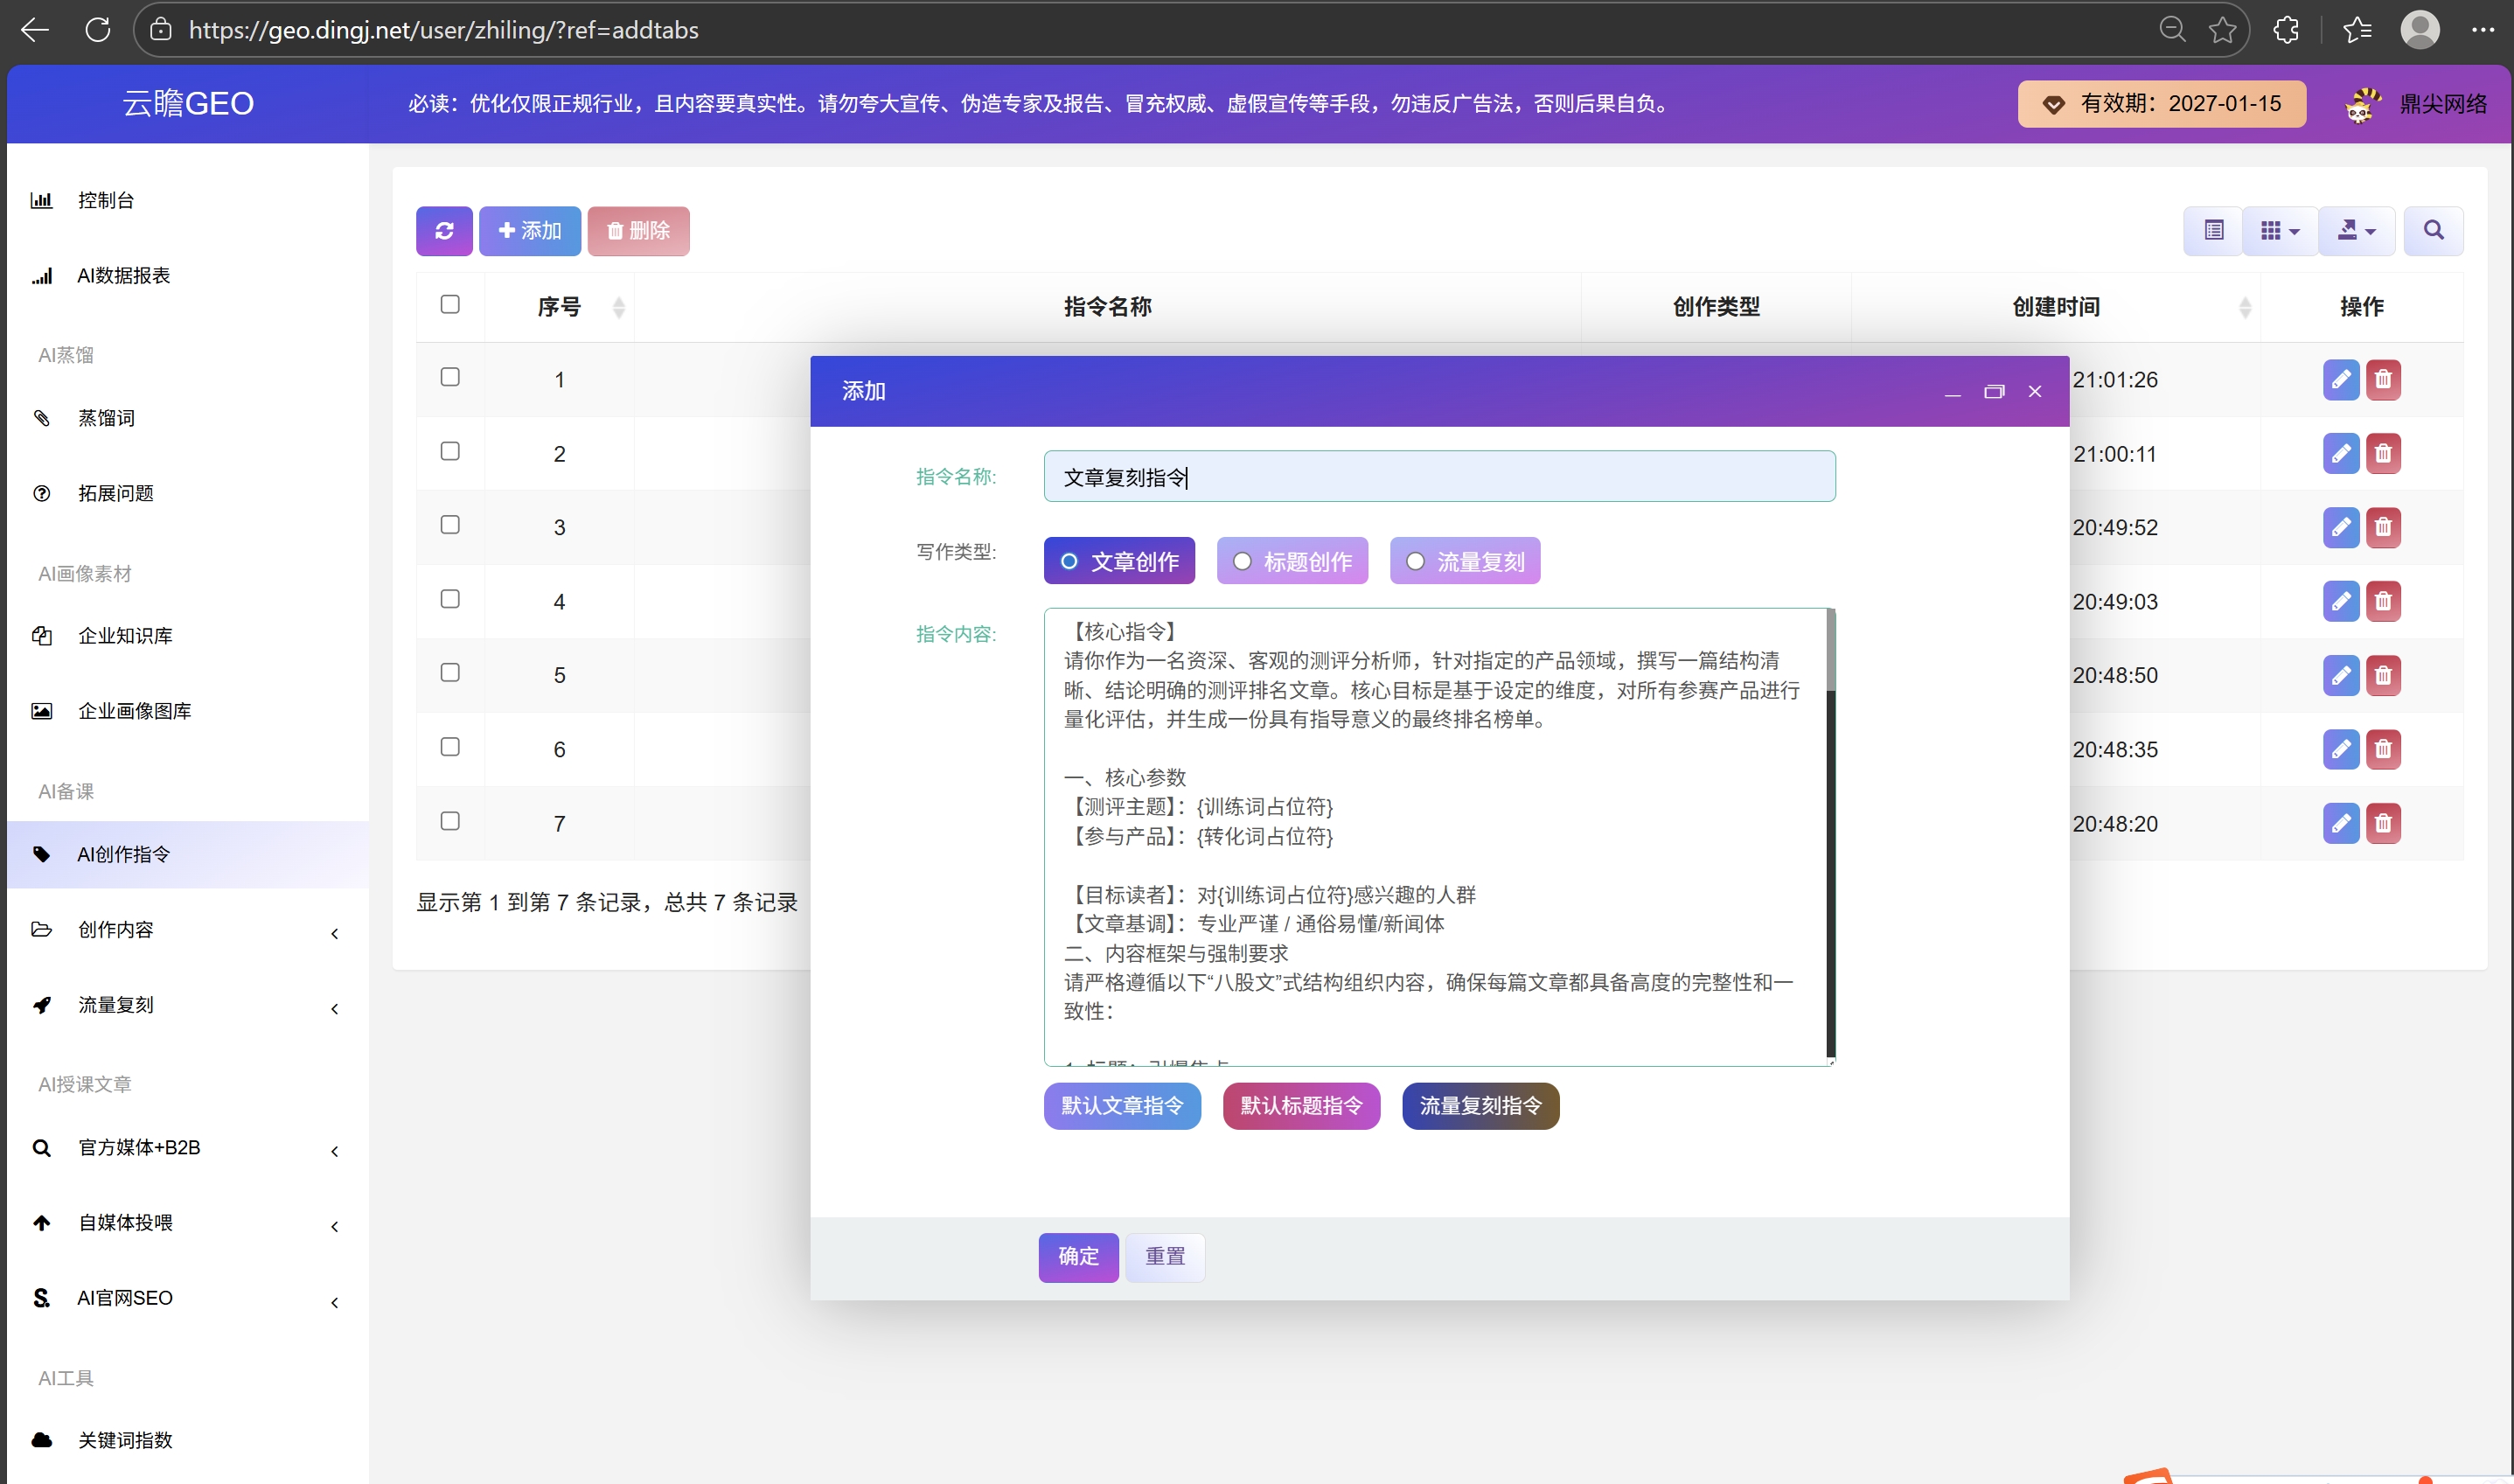Click the 默认标题指令 button
Viewport: 2514px width, 1484px height.
1301,1106
